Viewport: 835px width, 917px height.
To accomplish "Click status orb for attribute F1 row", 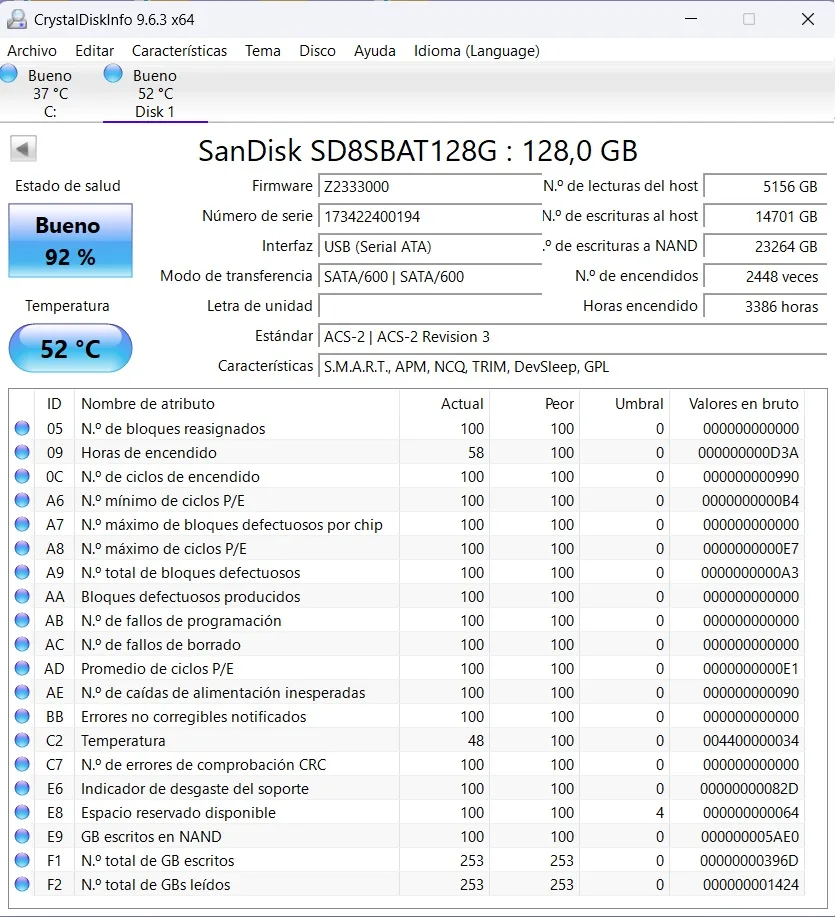I will click(x=22, y=860).
